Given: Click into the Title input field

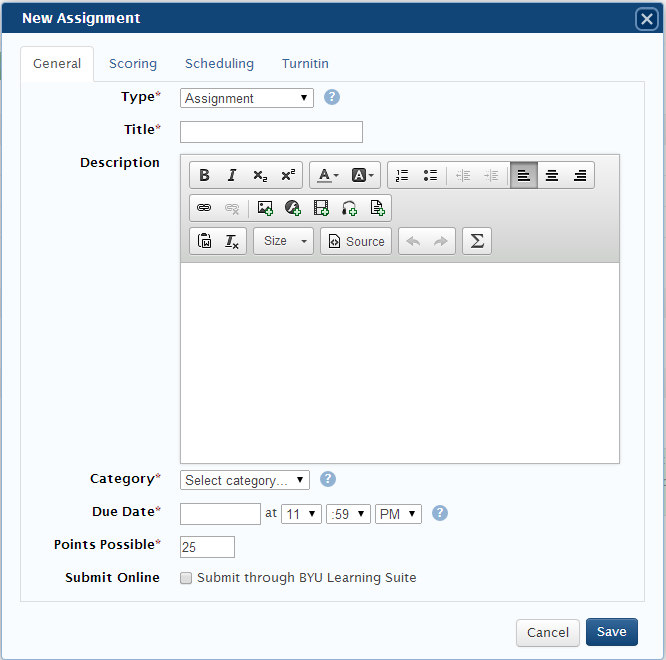Looking at the screenshot, I should click(x=271, y=132).
